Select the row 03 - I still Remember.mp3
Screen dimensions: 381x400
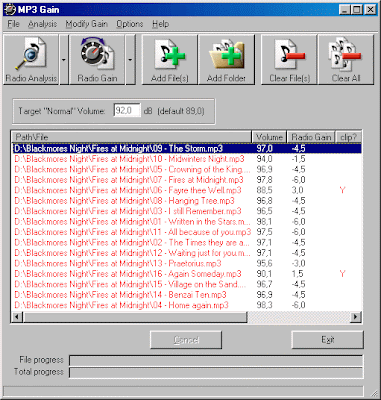click(187, 211)
